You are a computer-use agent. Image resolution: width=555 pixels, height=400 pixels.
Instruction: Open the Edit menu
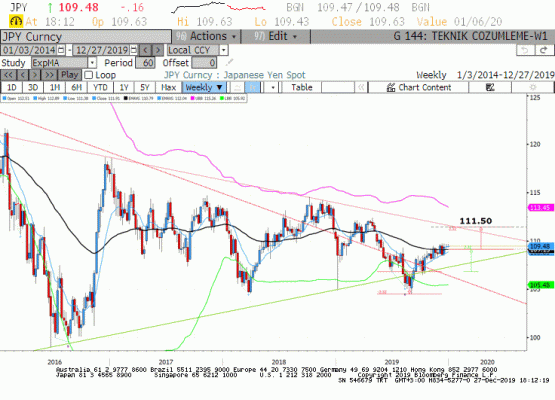tap(276, 36)
